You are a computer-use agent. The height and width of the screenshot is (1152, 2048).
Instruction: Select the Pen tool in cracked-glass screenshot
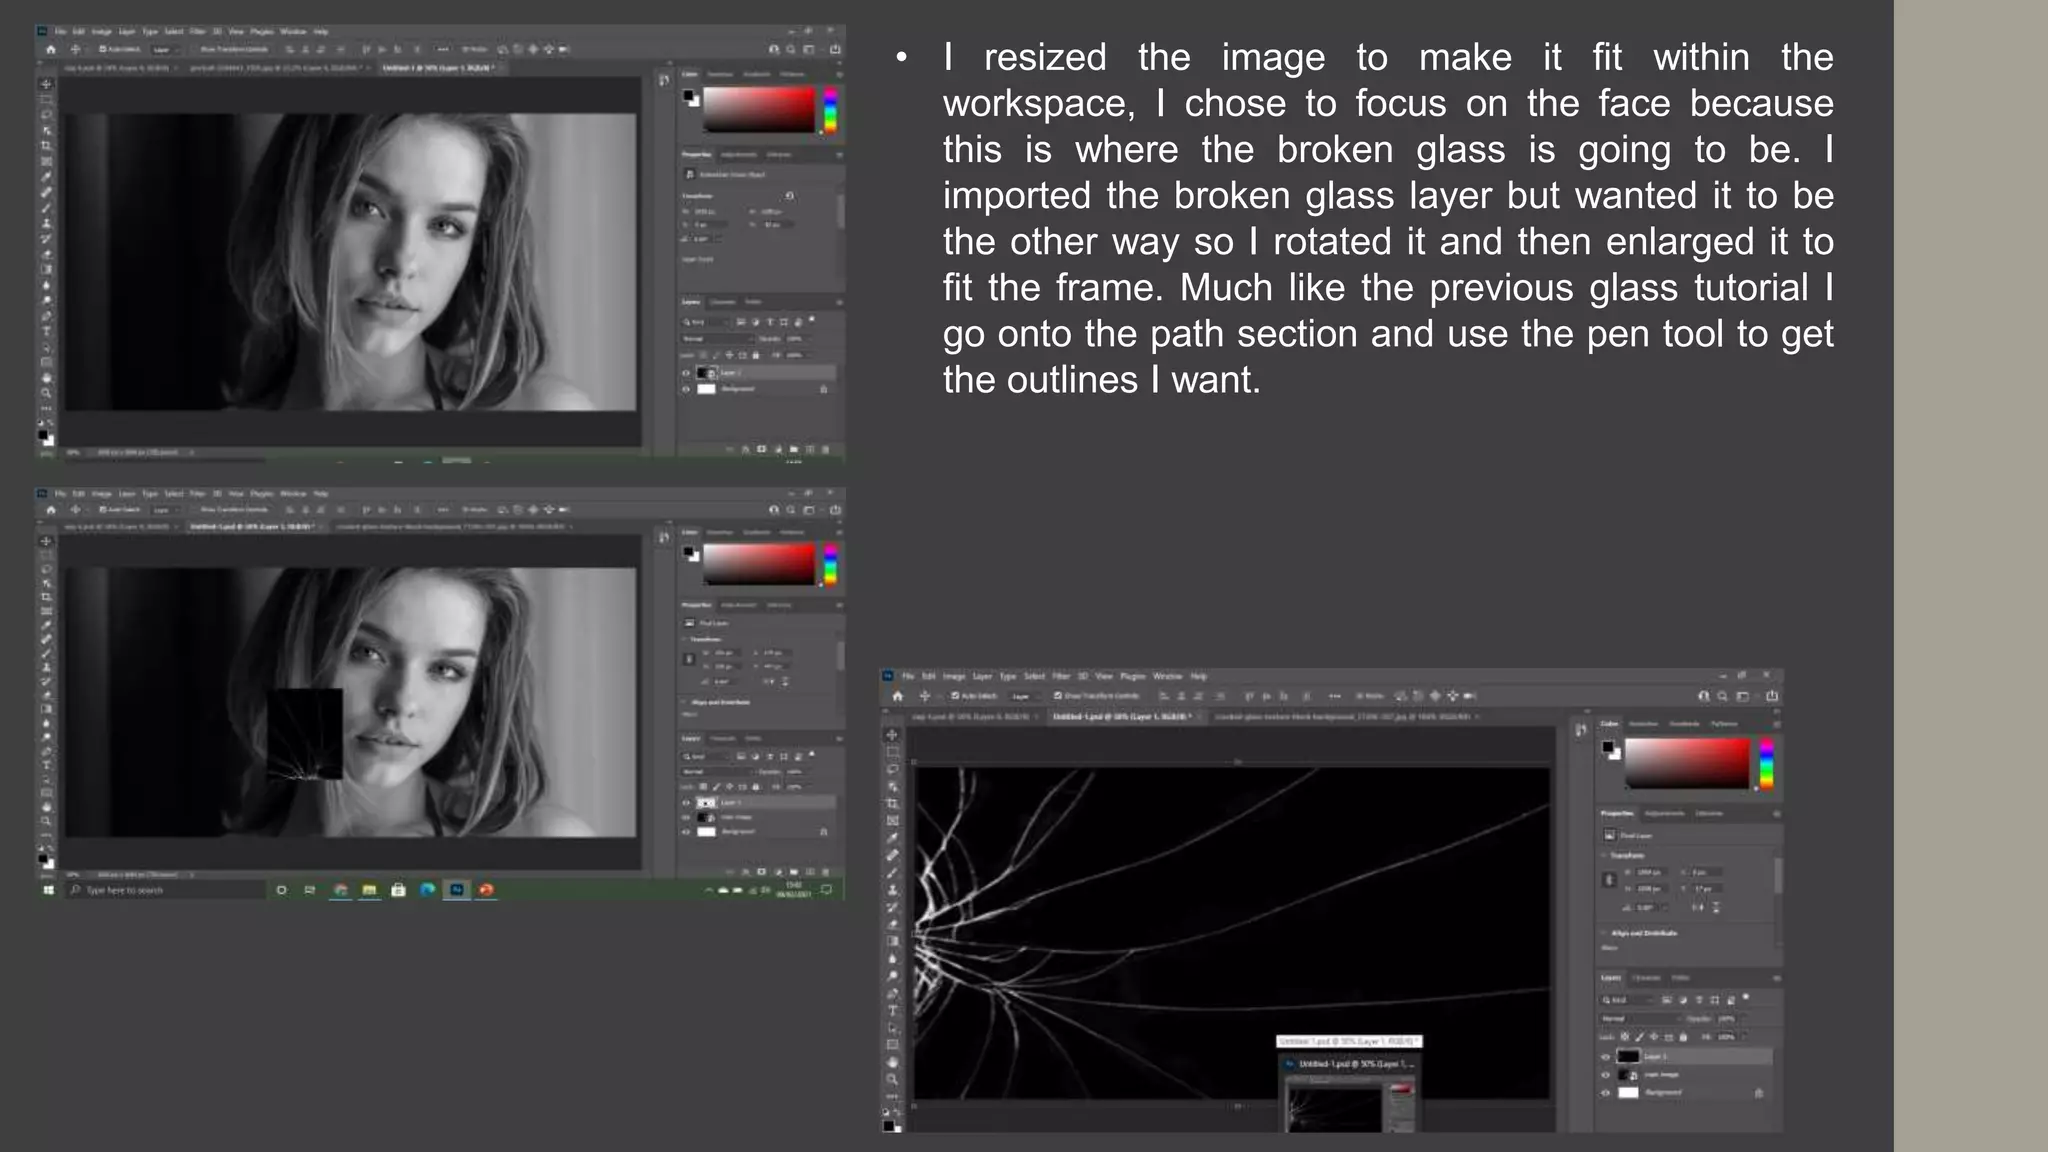[892, 993]
